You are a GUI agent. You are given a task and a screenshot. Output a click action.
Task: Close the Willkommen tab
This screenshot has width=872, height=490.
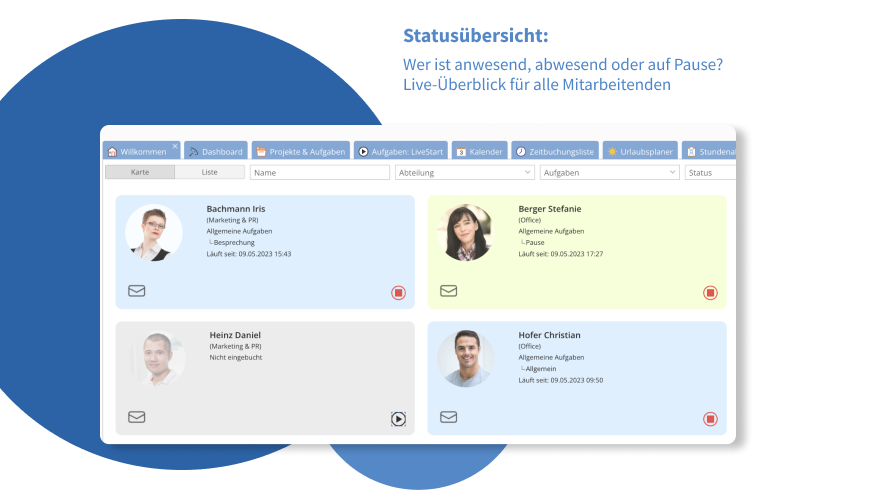click(175, 146)
